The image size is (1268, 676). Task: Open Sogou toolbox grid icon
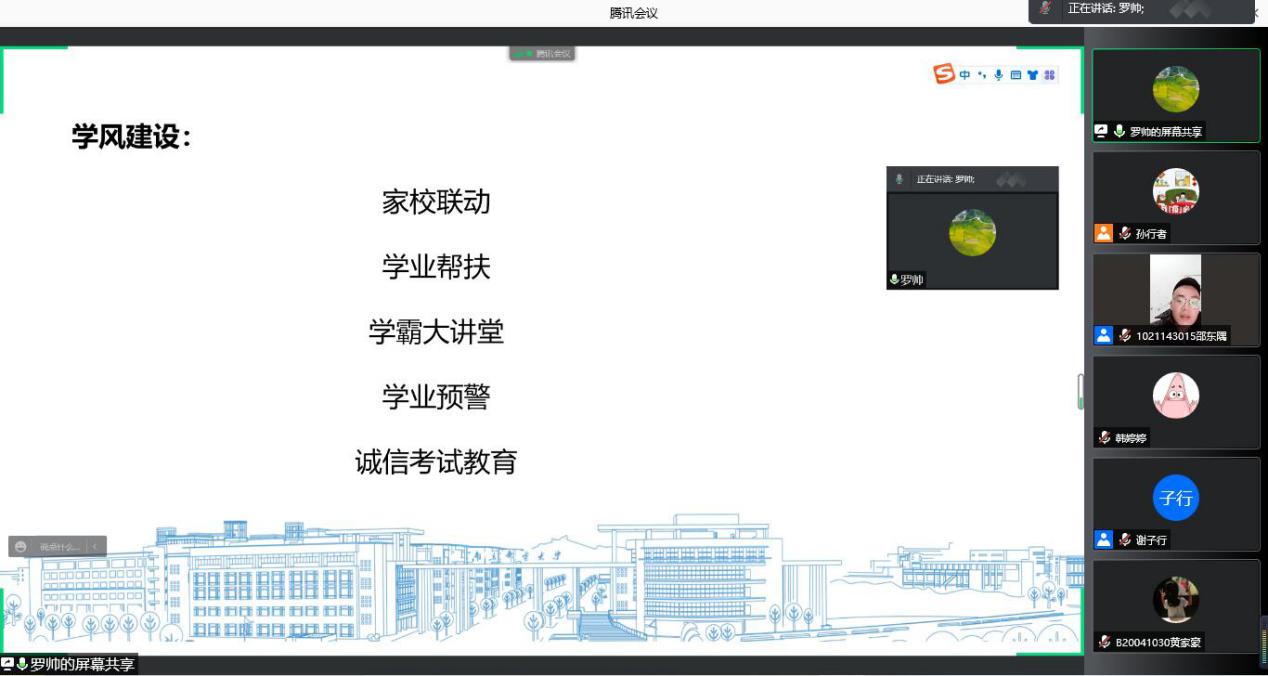pyautogui.click(x=1049, y=75)
